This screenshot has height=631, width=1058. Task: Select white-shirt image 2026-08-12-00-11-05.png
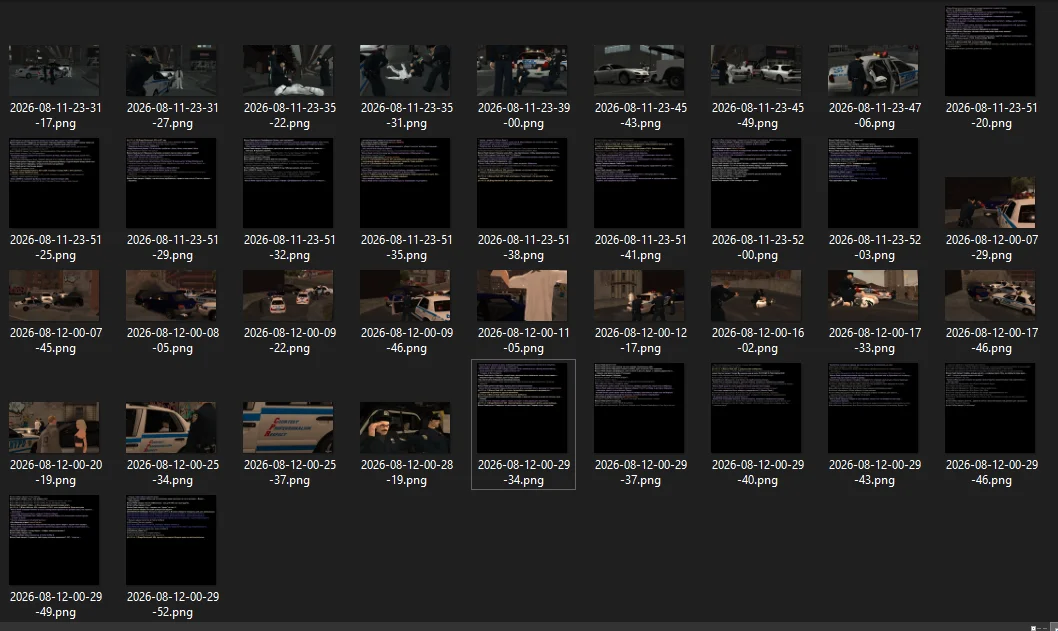522,296
